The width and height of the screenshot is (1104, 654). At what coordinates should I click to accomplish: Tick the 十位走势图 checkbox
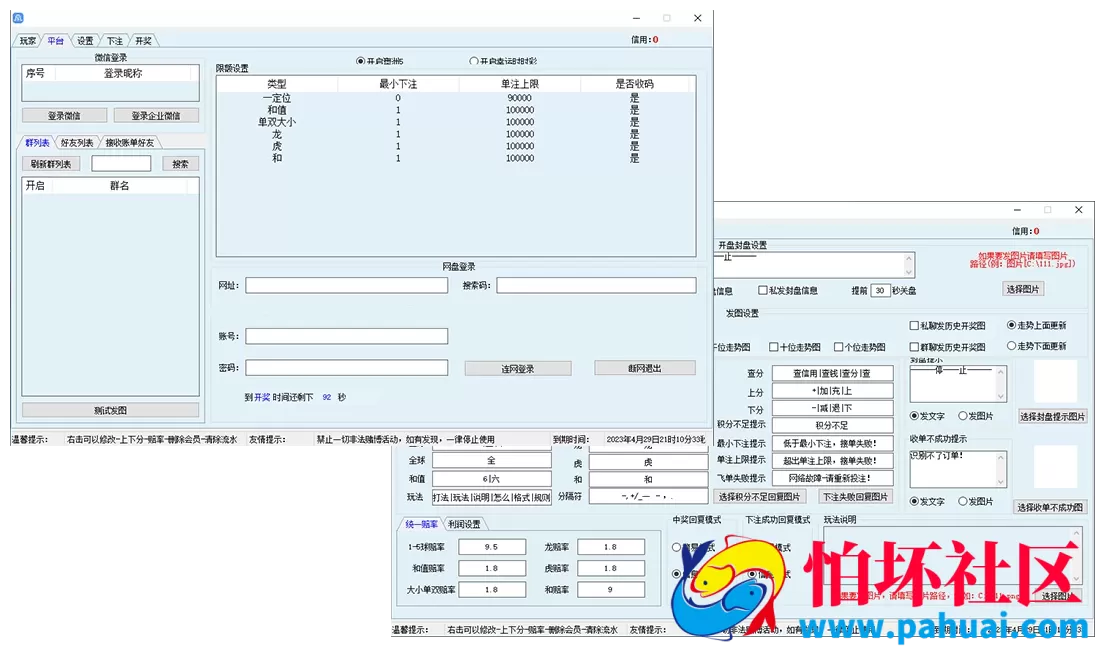pos(774,348)
